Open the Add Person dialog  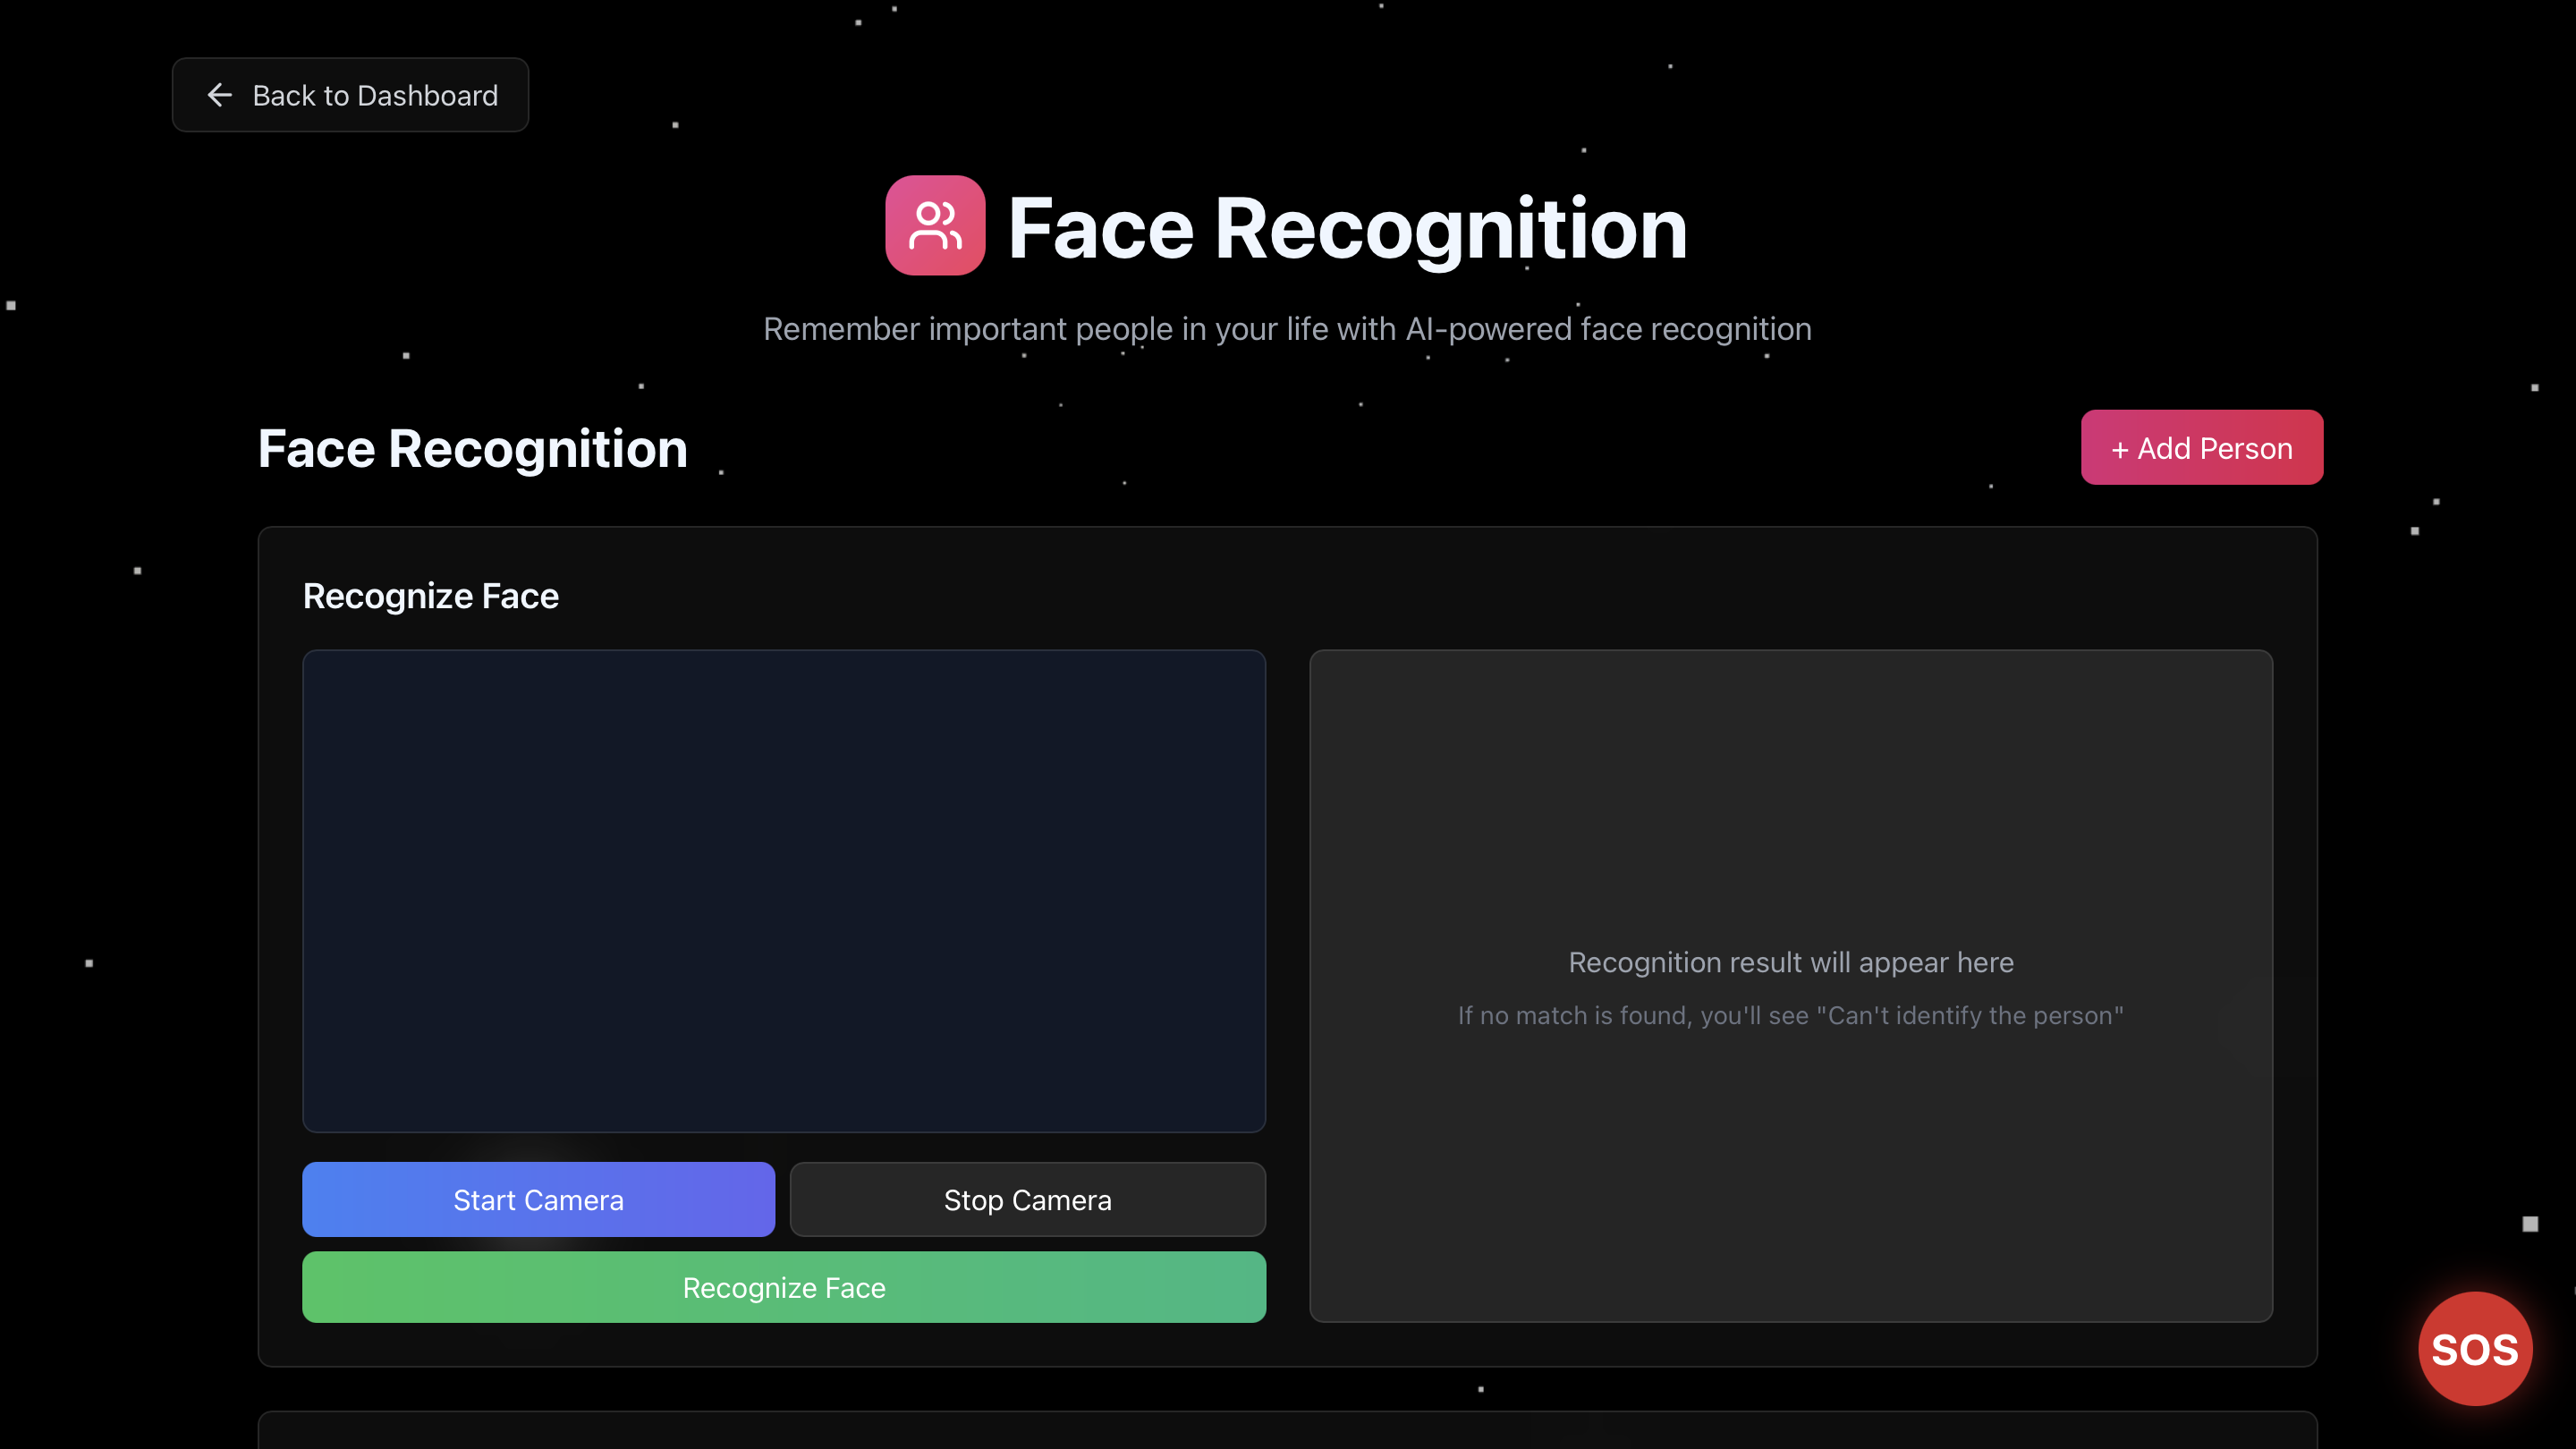[x=2201, y=448]
